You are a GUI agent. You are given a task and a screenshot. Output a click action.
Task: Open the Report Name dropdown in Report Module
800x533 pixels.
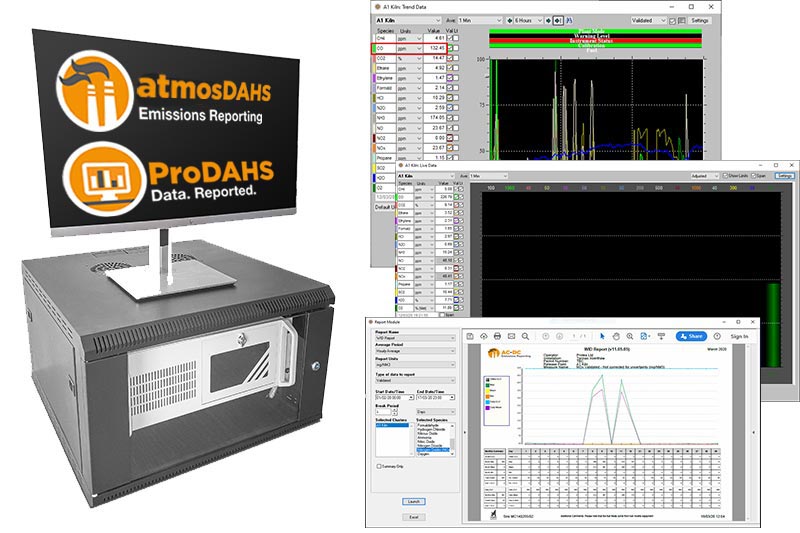tap(415, 338)
